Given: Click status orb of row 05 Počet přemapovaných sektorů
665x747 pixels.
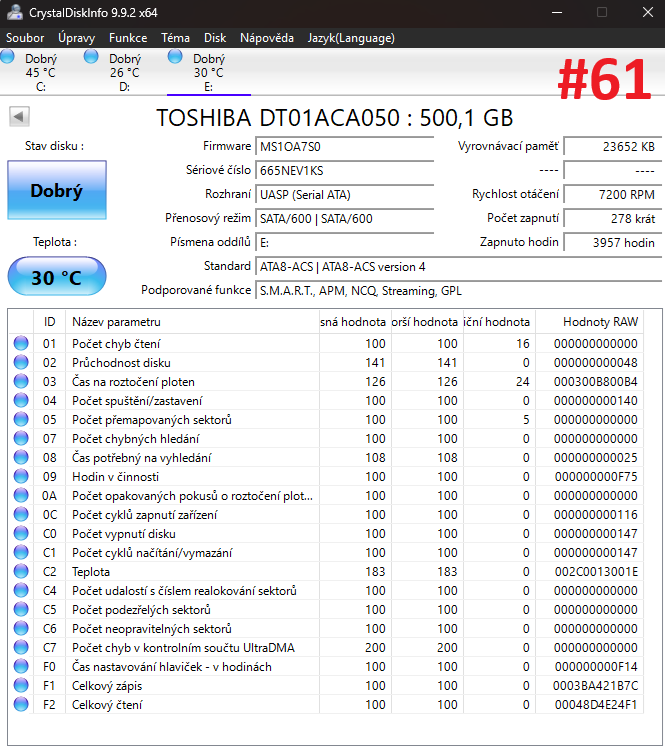Looking at the screenshot, I should tap(21, 419).
